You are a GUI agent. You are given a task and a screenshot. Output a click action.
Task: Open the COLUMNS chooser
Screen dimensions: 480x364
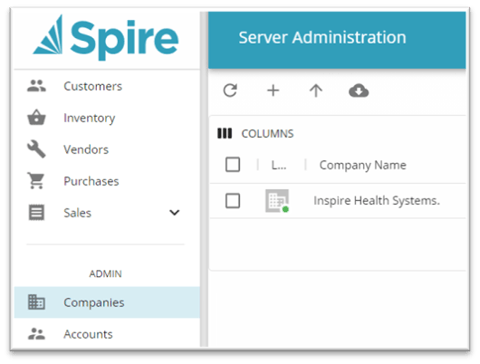[x=256, y=134]
